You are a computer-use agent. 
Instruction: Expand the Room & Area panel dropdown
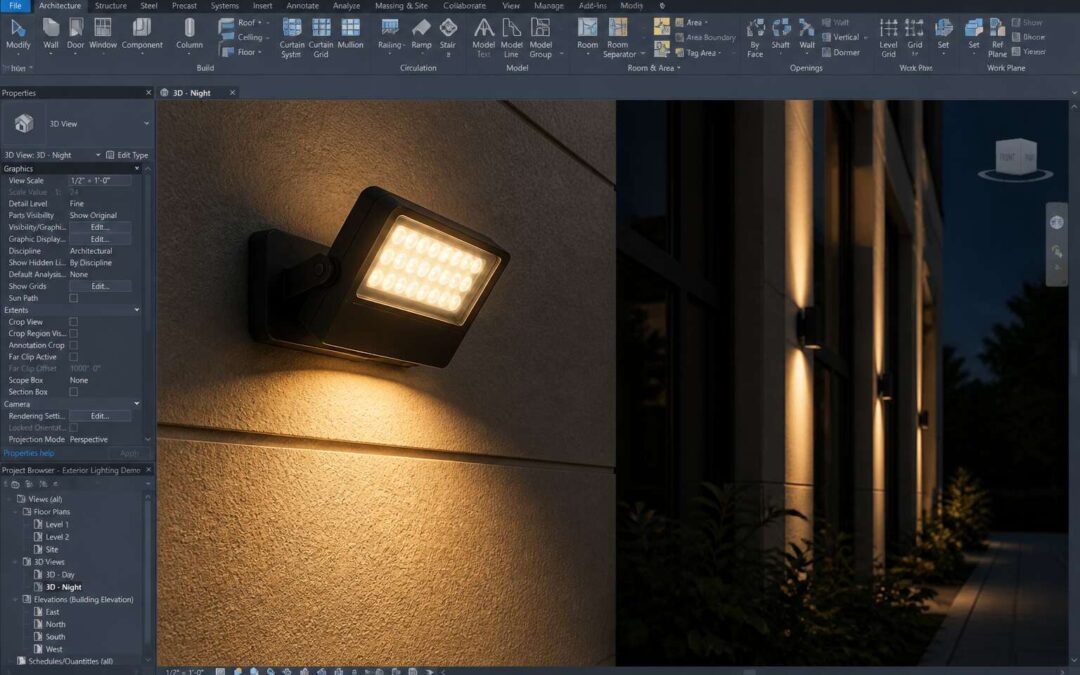point(679,68)
